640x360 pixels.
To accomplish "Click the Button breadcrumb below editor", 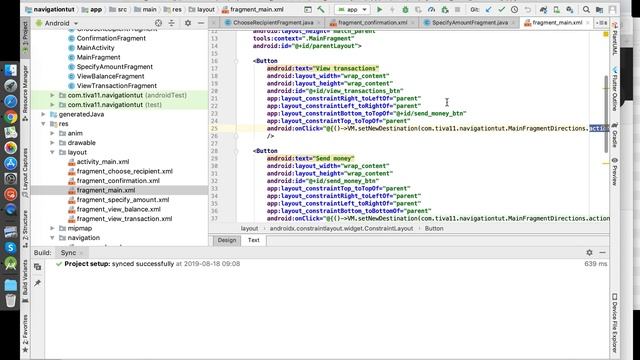I will (x=434, y=228).
